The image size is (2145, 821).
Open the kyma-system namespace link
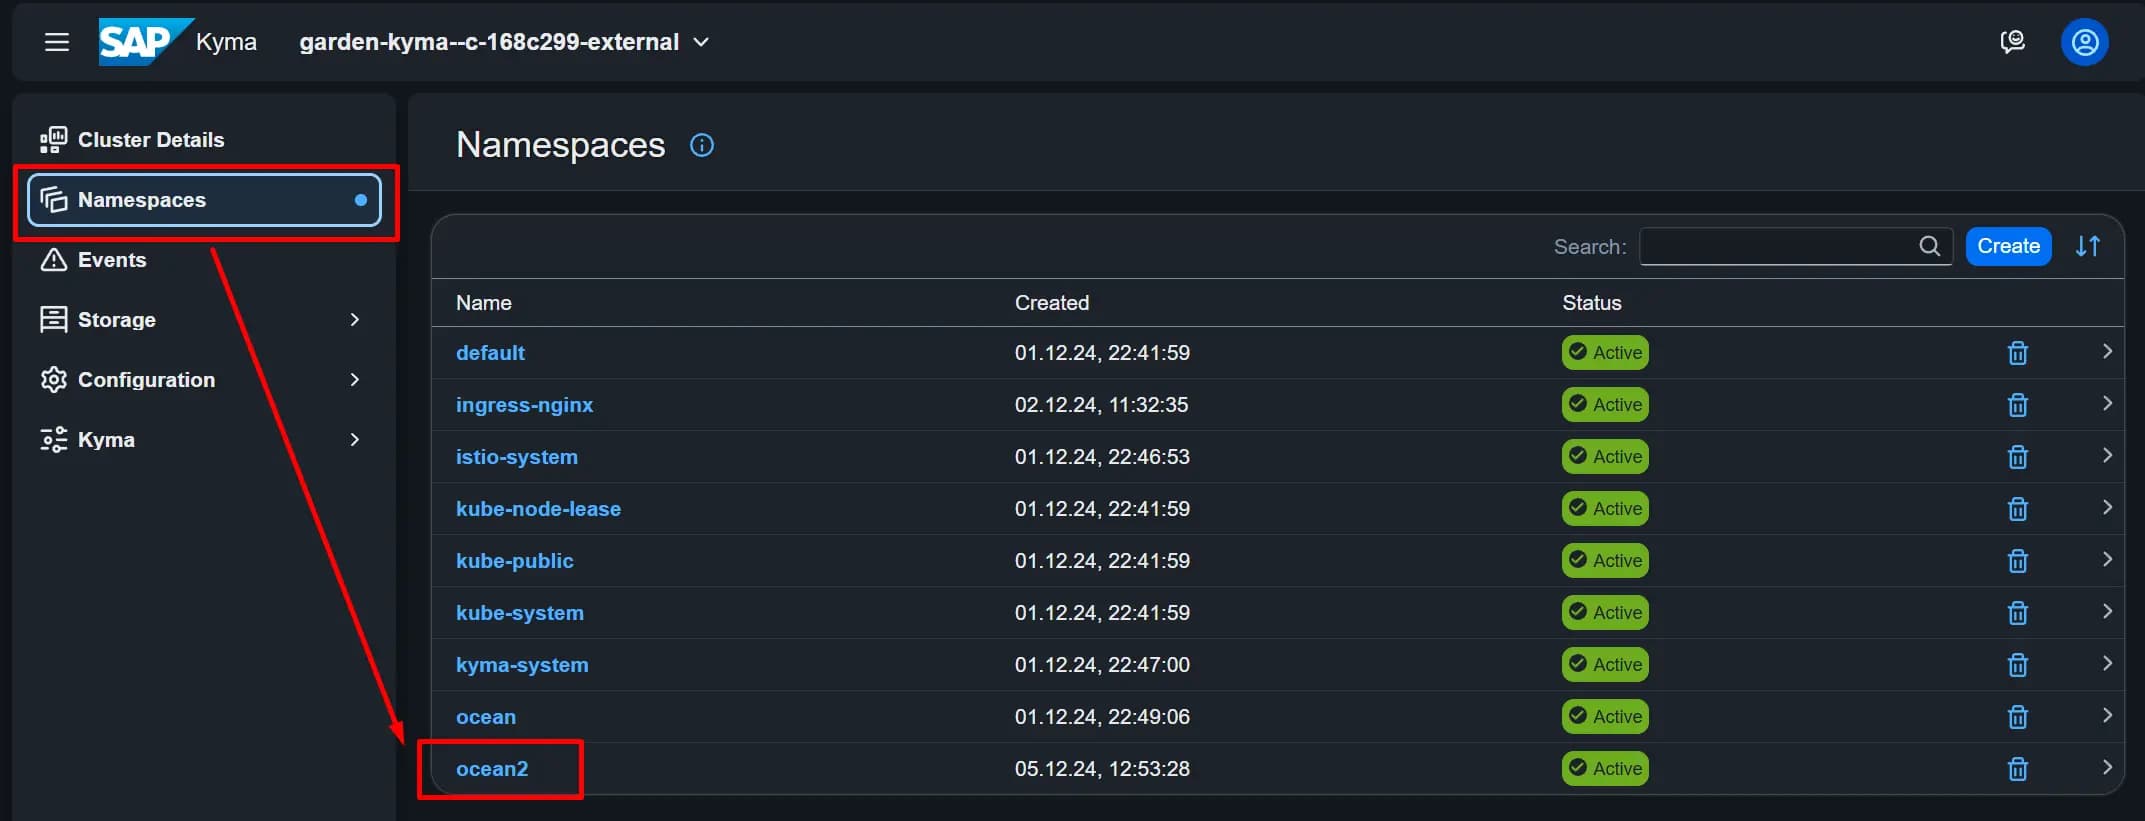(522, 665)
